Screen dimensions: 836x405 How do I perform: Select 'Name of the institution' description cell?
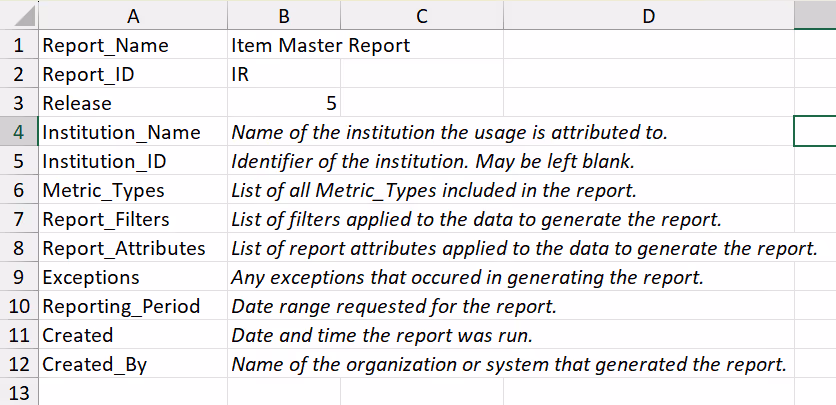284,132
